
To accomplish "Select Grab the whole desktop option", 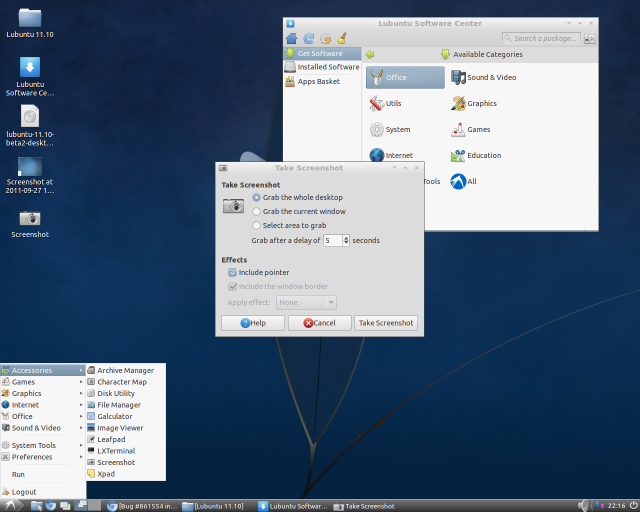I will click(x=298, y=198).
